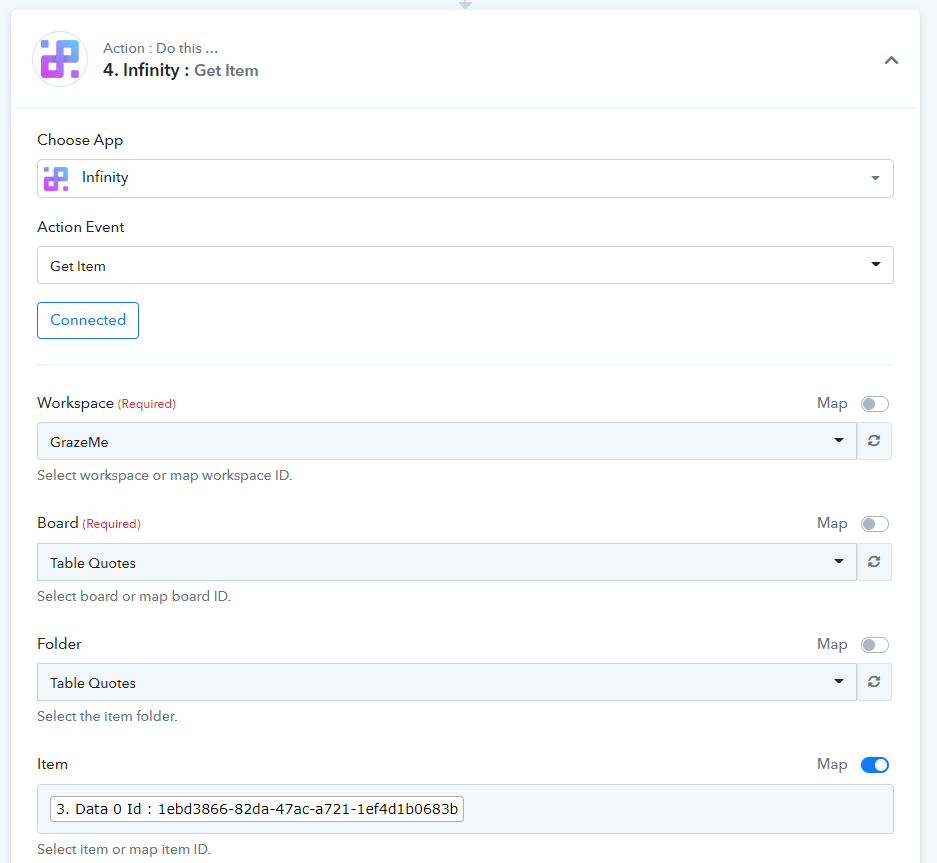Refresh the Workspace list

[x=874, y=441]
